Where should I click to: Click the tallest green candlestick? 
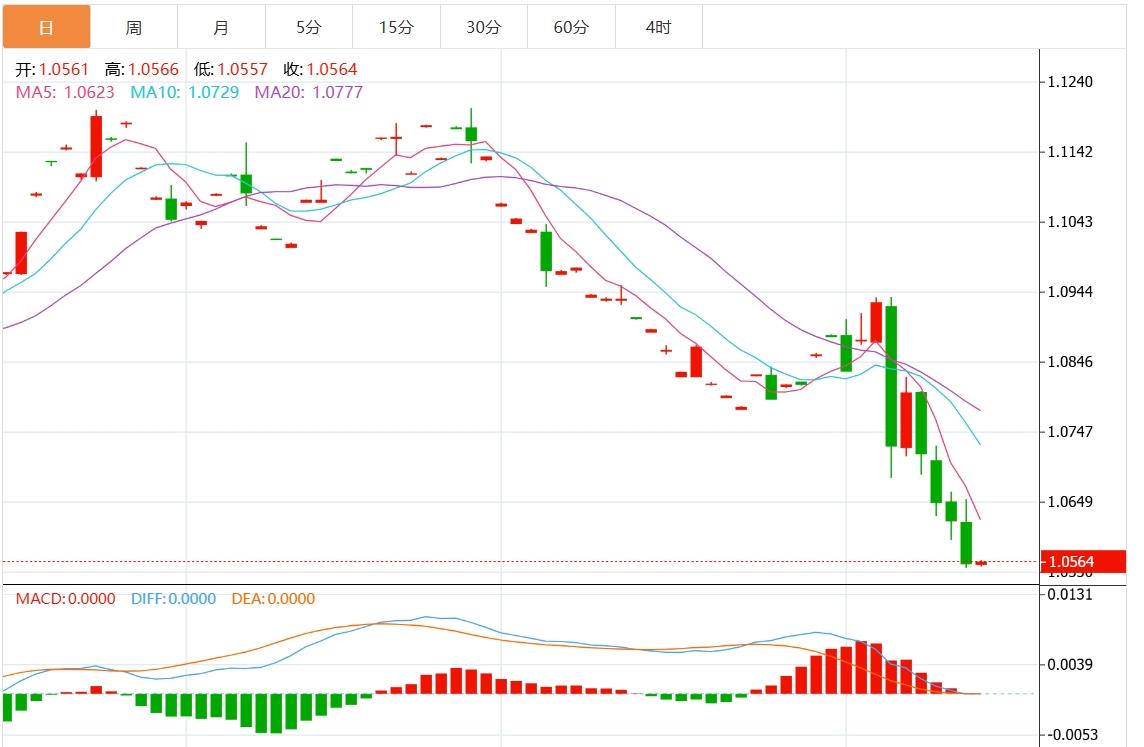(x=890, y=376)
